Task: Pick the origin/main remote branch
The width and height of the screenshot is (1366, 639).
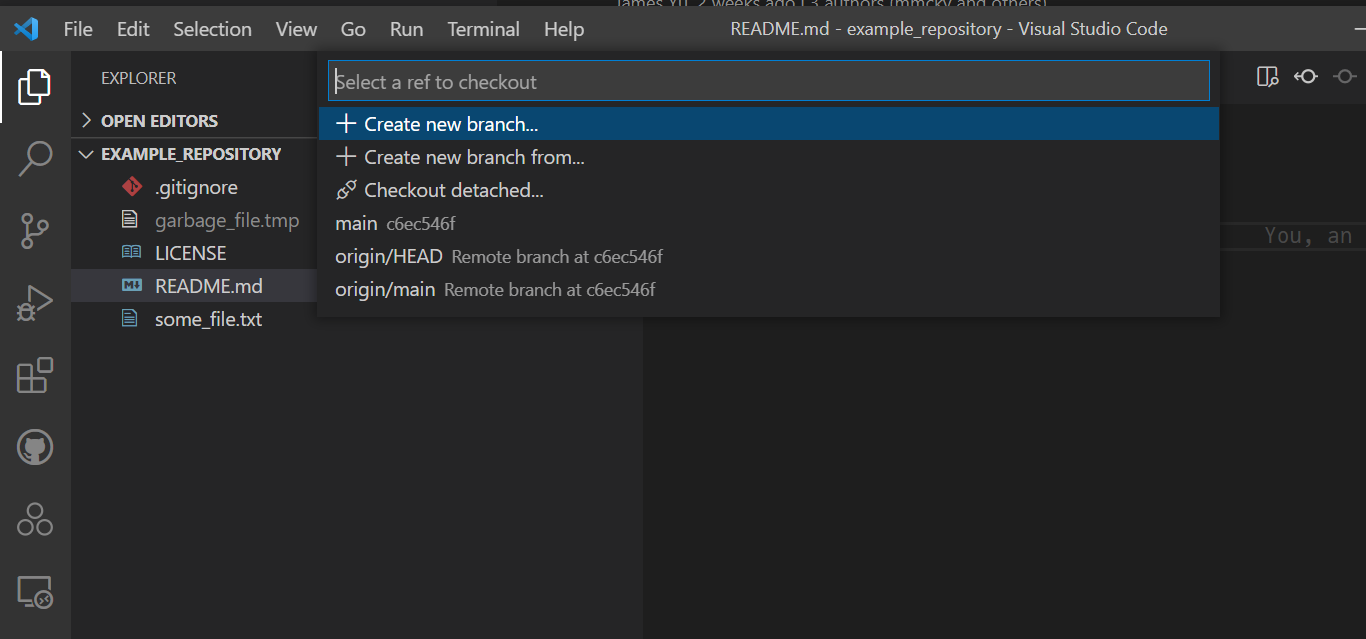Action: coord(386,289)
